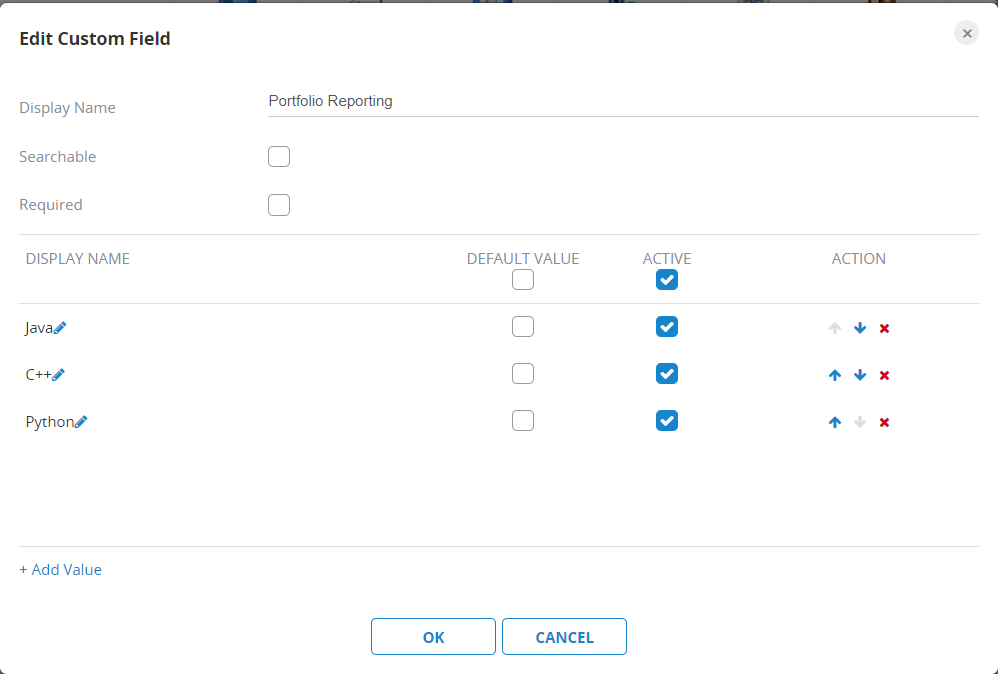The height and width of the screenshot is (674, 998).
Task: Remove the C++ value with red X
Action: coord(884,375)
